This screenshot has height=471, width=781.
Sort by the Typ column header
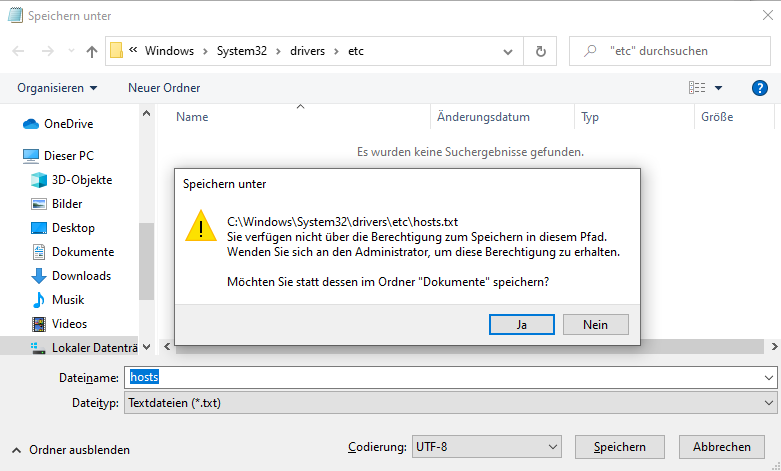(x=634, y=117)
